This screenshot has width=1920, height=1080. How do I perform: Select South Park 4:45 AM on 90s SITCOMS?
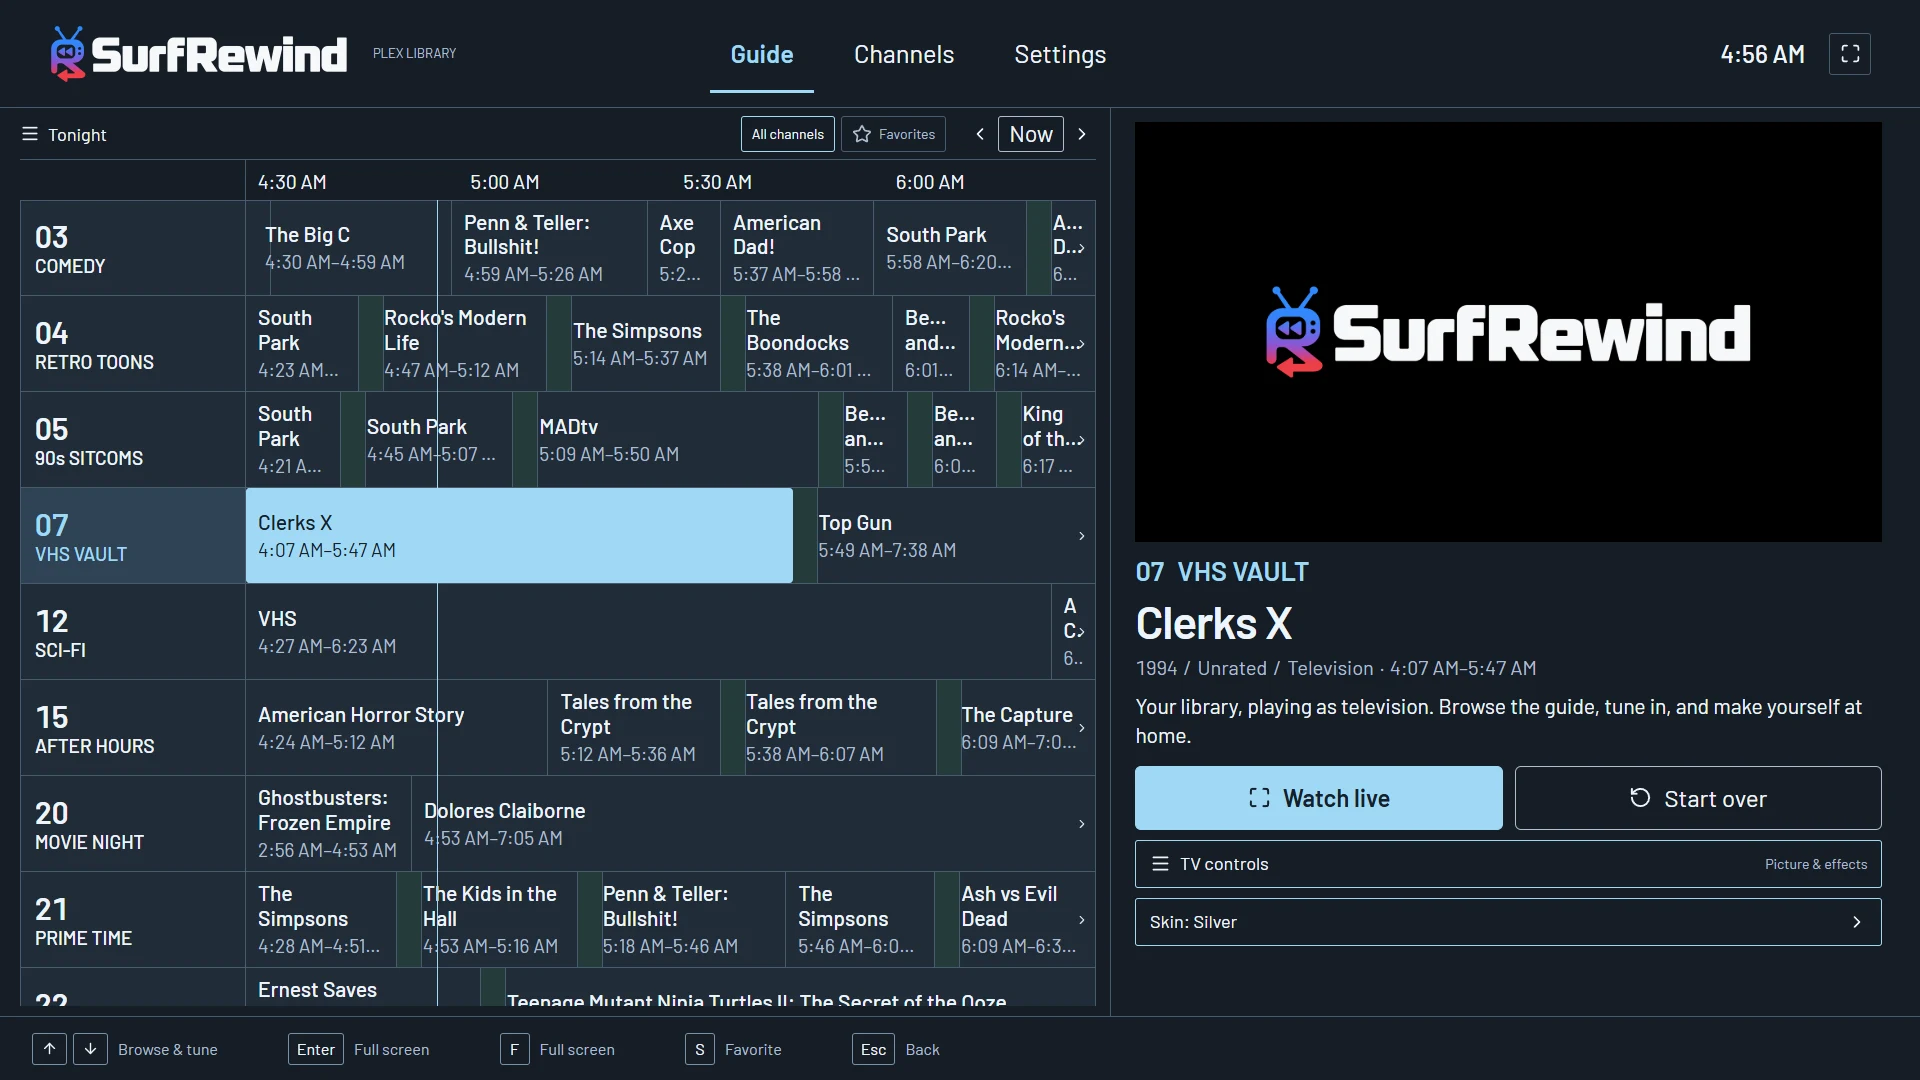pos(438,440)
